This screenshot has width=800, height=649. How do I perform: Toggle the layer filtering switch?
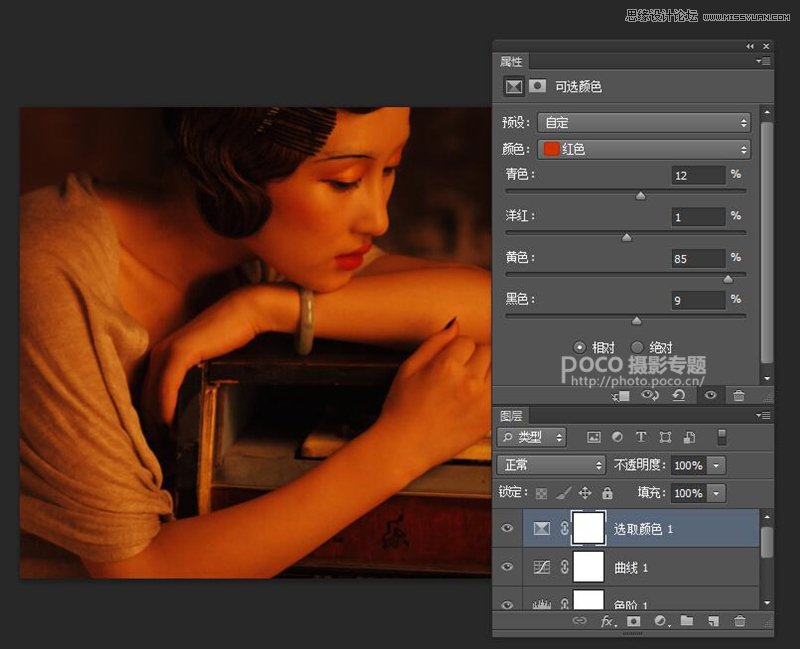pos(722,437)
